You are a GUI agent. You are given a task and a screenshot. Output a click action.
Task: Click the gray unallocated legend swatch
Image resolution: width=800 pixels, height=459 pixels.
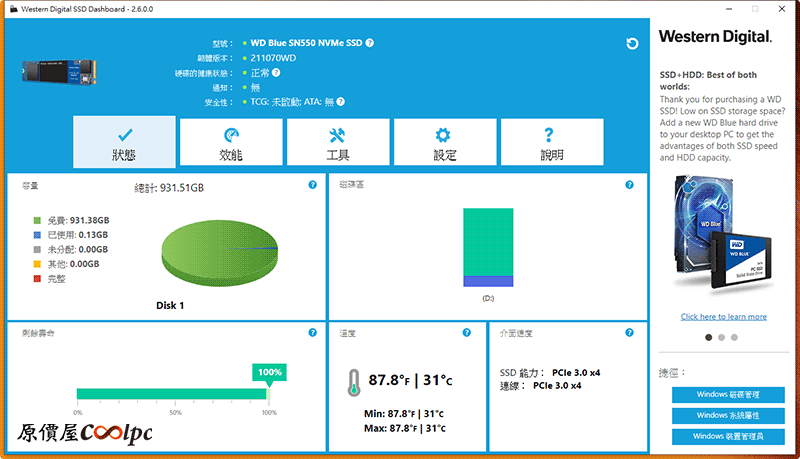(x=37, y=249)
